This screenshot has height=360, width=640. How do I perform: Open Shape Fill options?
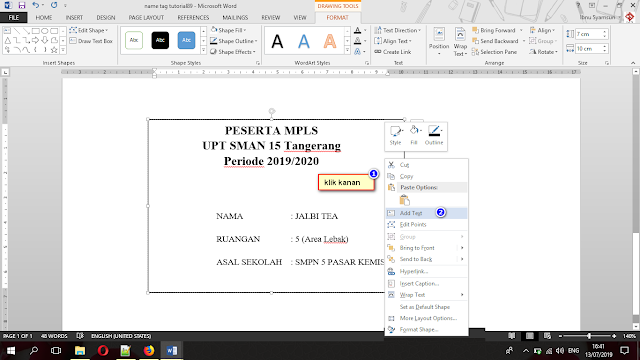click(x=229, y=30)
